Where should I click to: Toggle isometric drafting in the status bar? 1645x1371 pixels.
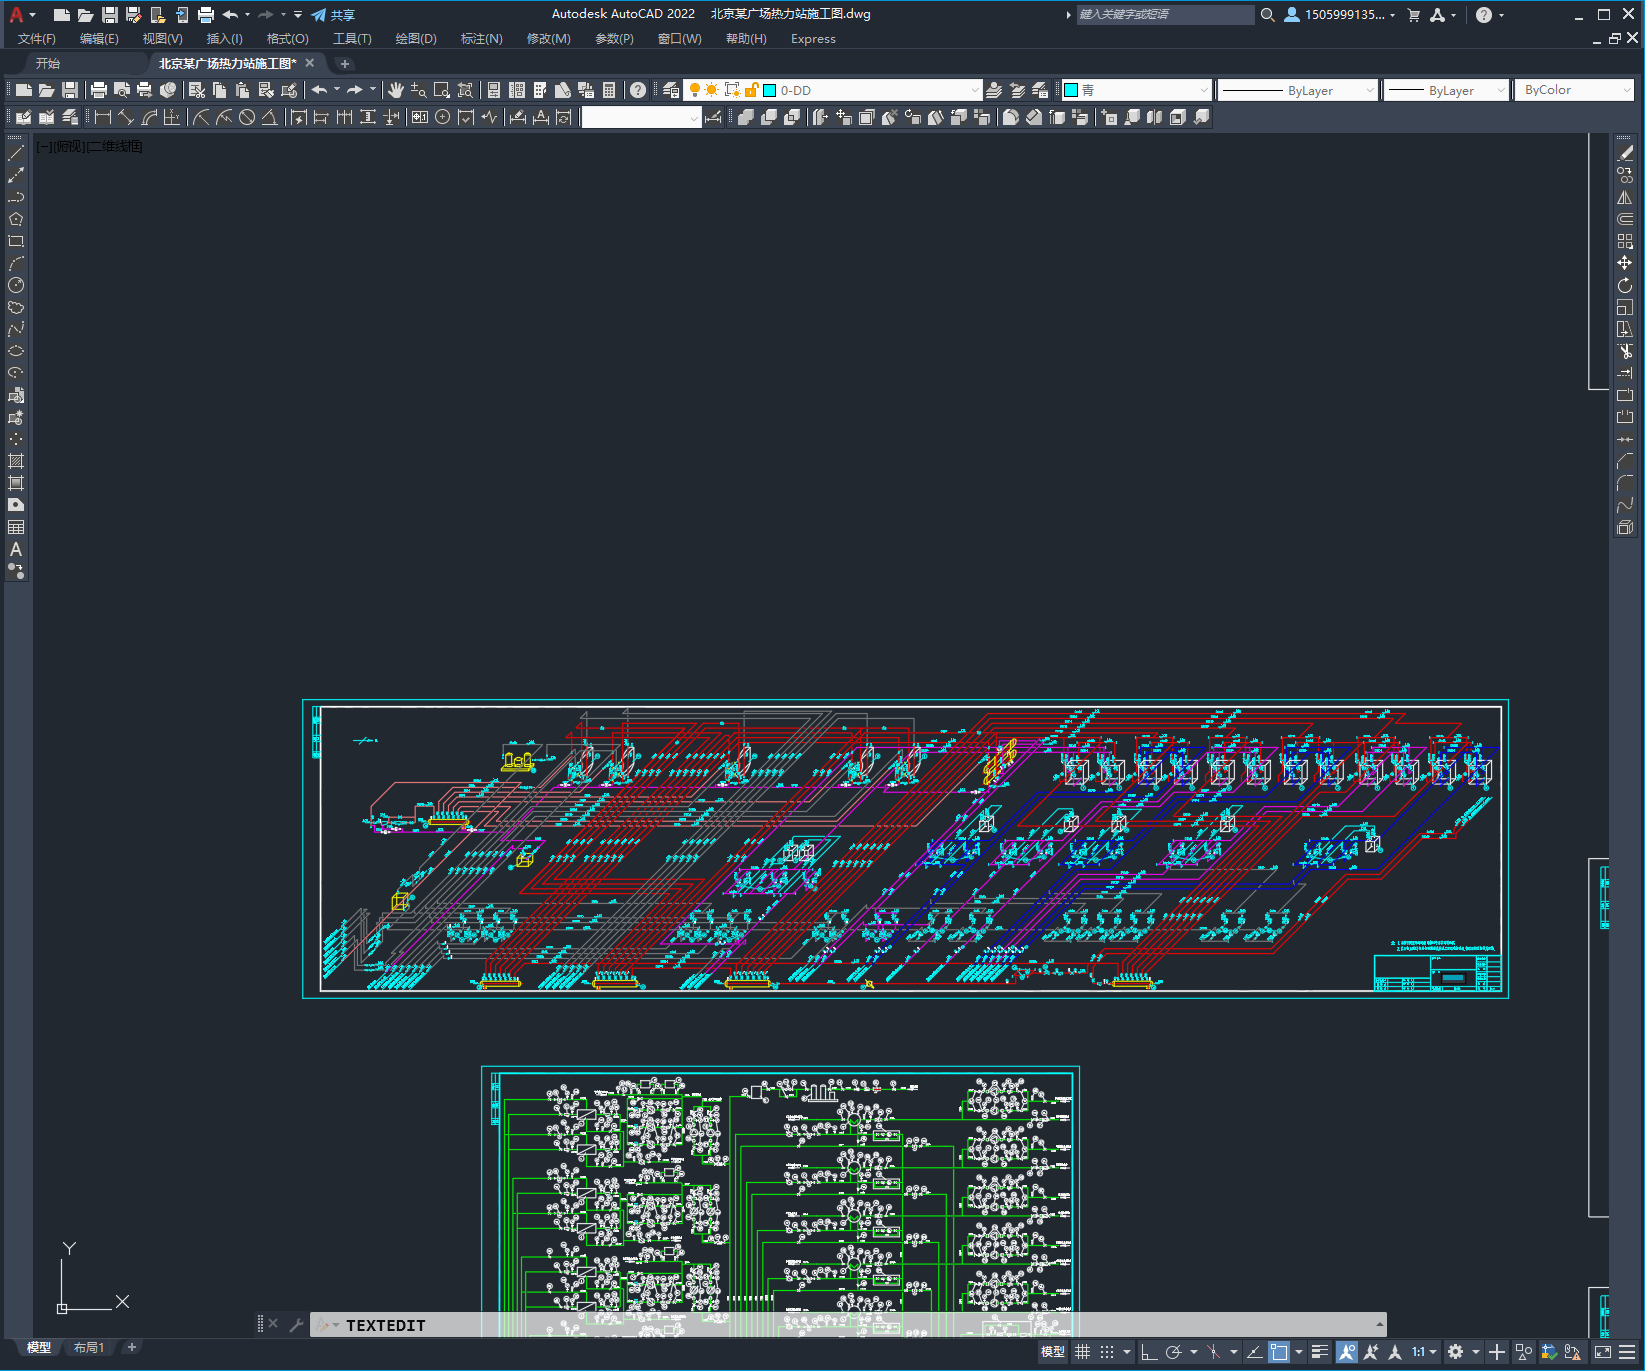tap(1213, 1352)
